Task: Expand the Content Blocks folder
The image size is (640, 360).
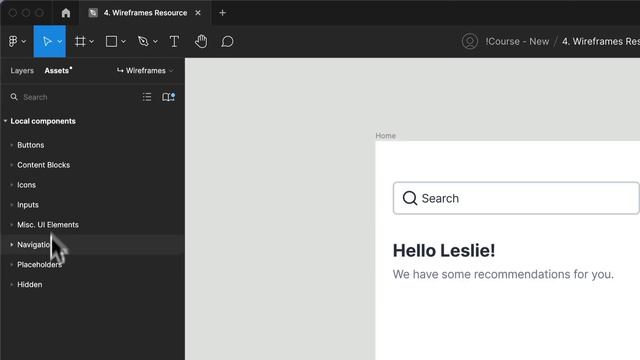Action: (x=11, y=165)
